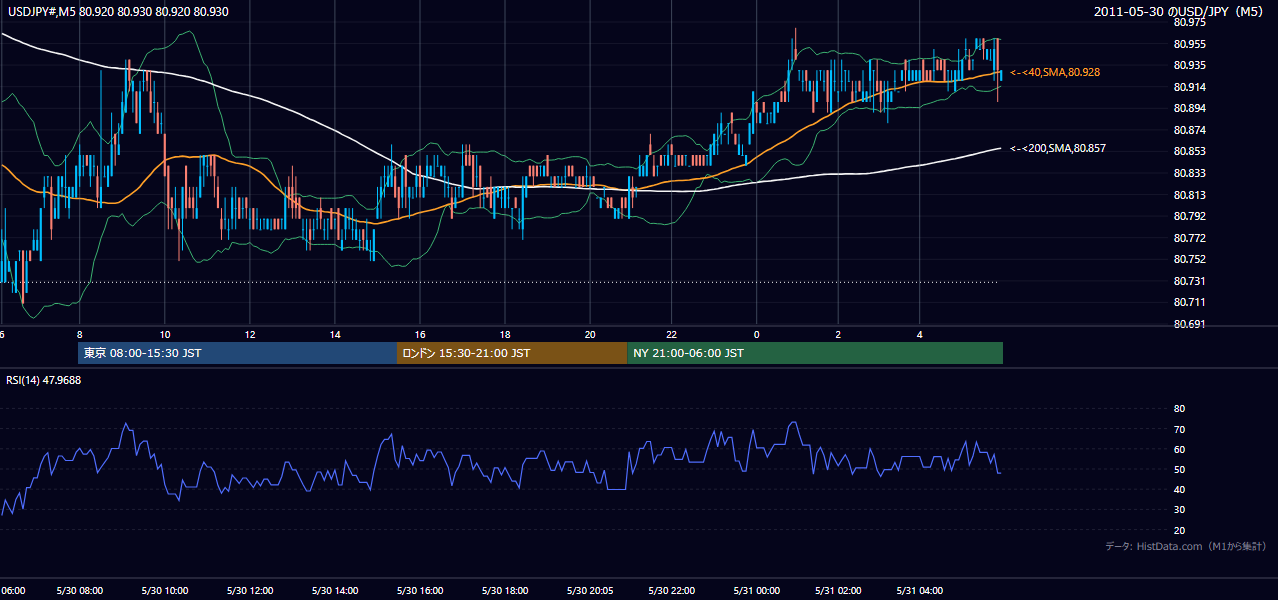The image size is (1278, 600).
Task: Click hour tick '22' under the price chart
Action: pyautogui.click(x=671, y=334)
